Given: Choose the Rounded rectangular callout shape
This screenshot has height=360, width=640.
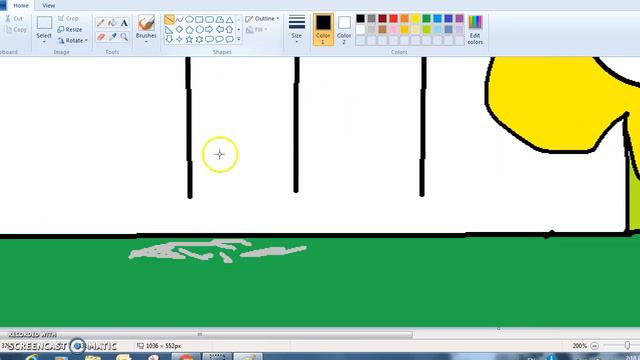Looking at the screenshot, I should [209, 39].
